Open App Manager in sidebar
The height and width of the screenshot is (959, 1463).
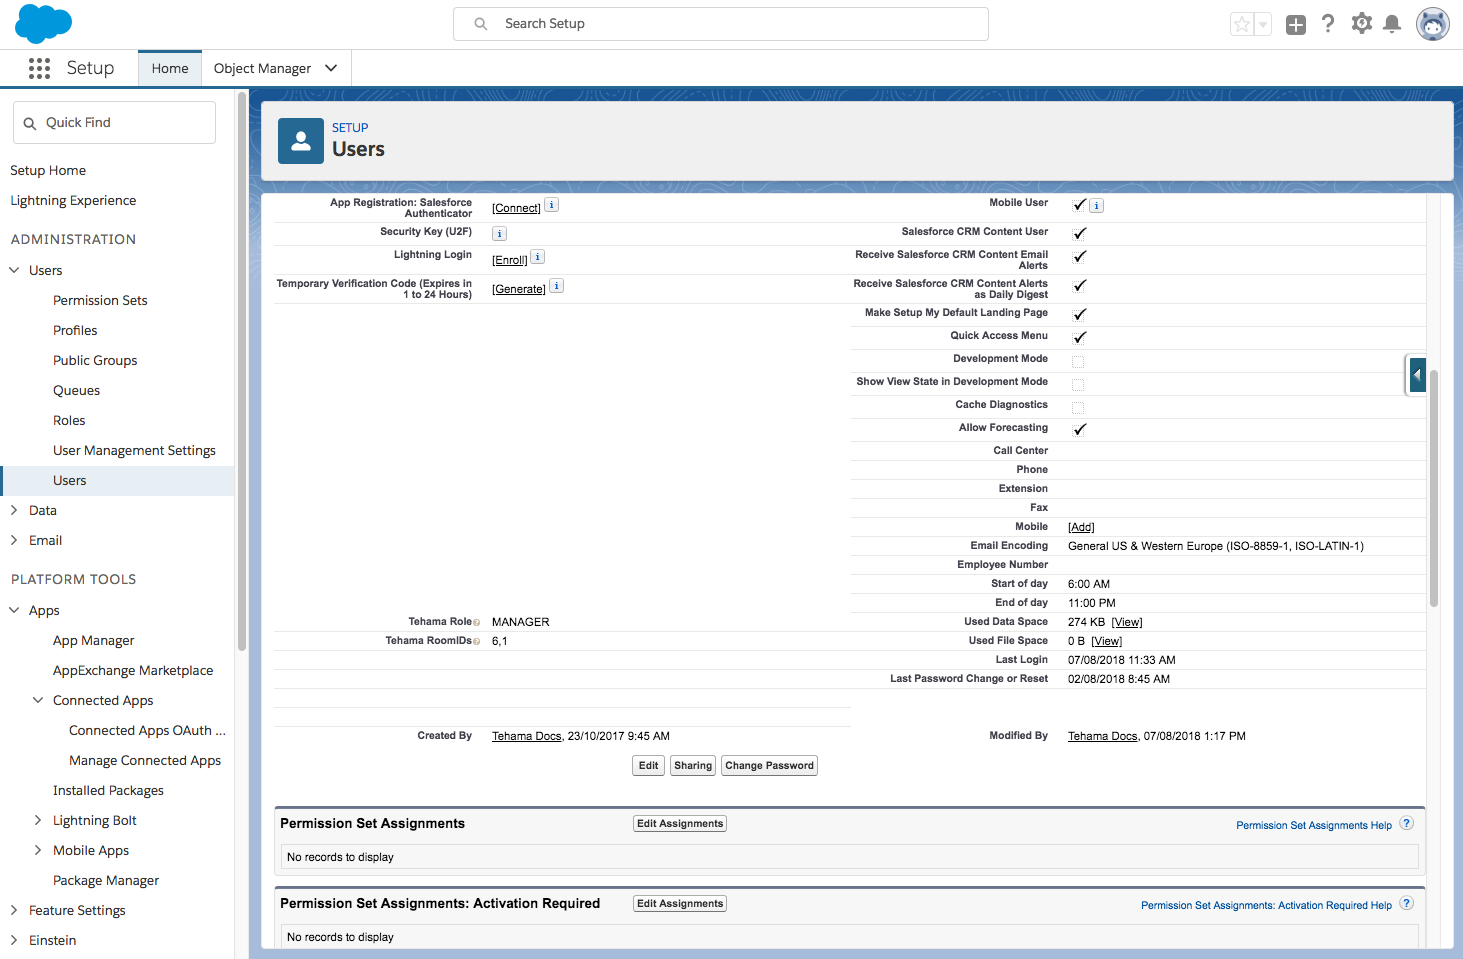[93, 640]
